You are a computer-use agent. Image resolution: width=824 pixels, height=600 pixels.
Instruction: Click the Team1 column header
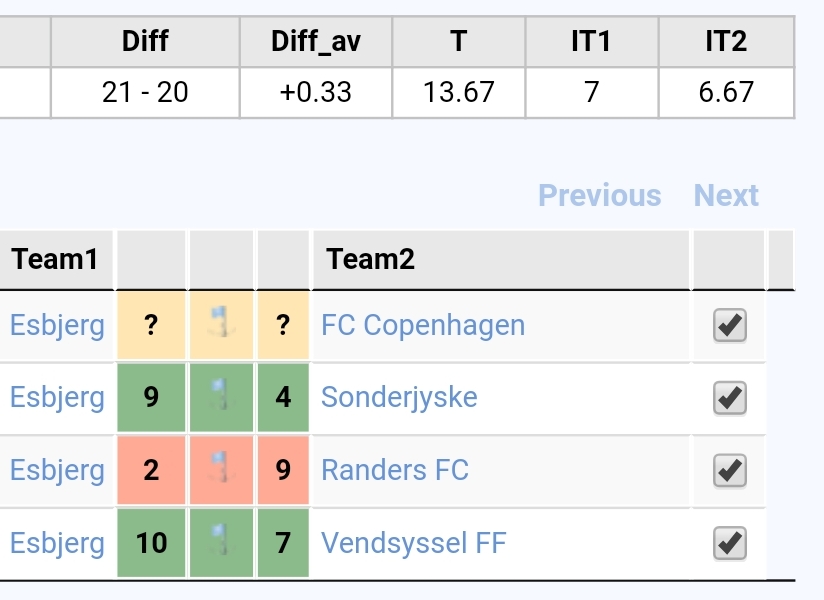click(56, 260)
